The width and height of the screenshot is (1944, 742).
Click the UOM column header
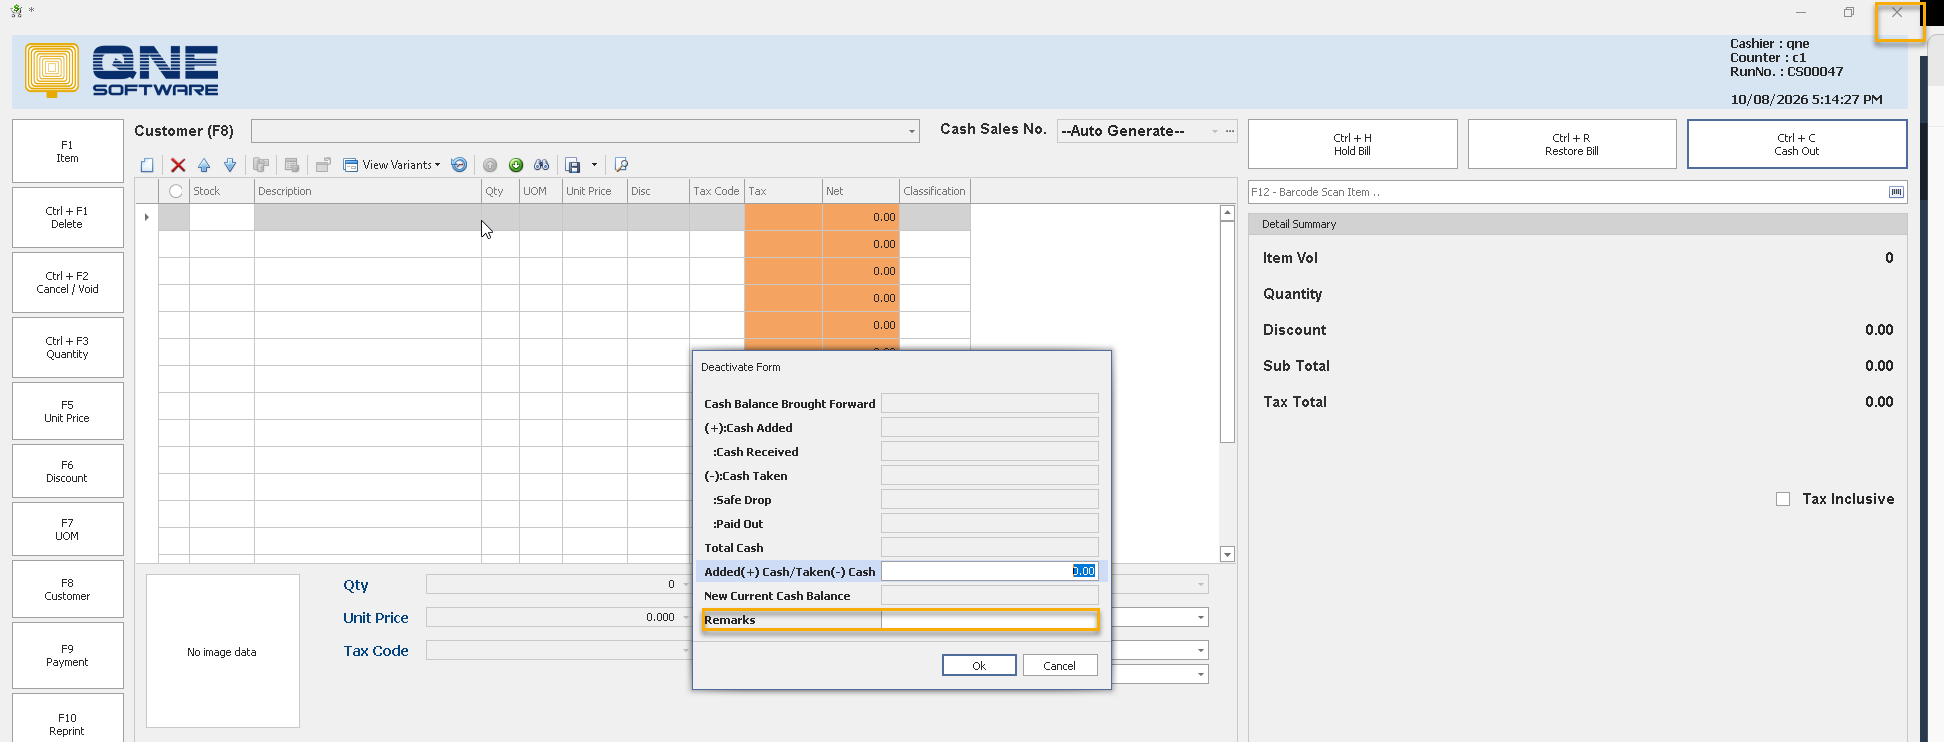tap(541, 191)
